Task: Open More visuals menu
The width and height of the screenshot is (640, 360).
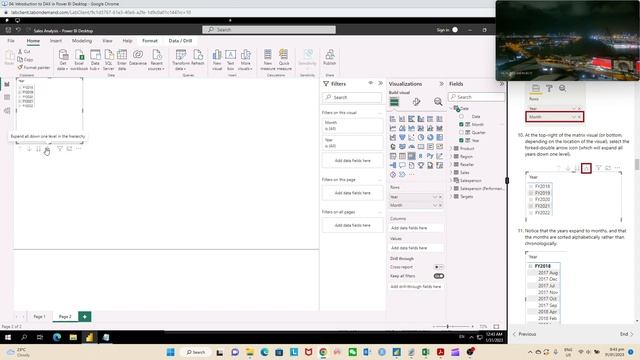Action: pyautogui.click(x=246, y=60)
